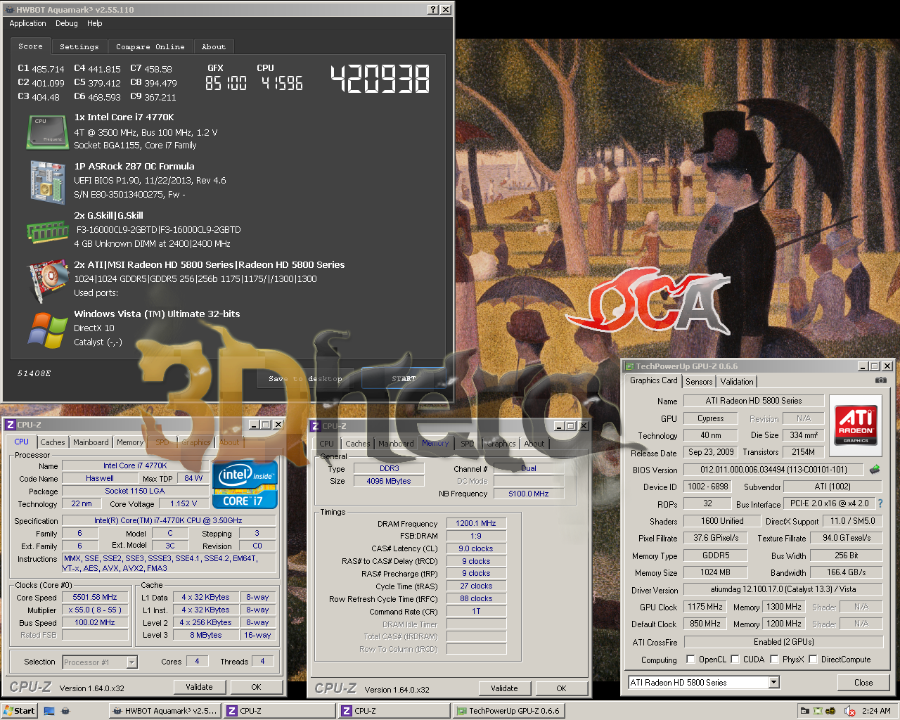Click OK in left CPU-Z window

(256, 687)
